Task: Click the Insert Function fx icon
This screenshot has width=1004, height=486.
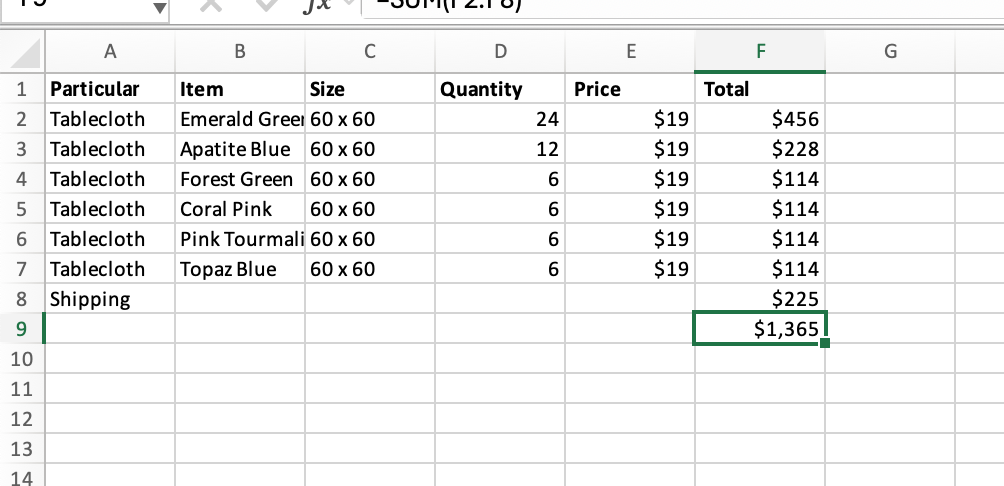Action: [317, 6]
